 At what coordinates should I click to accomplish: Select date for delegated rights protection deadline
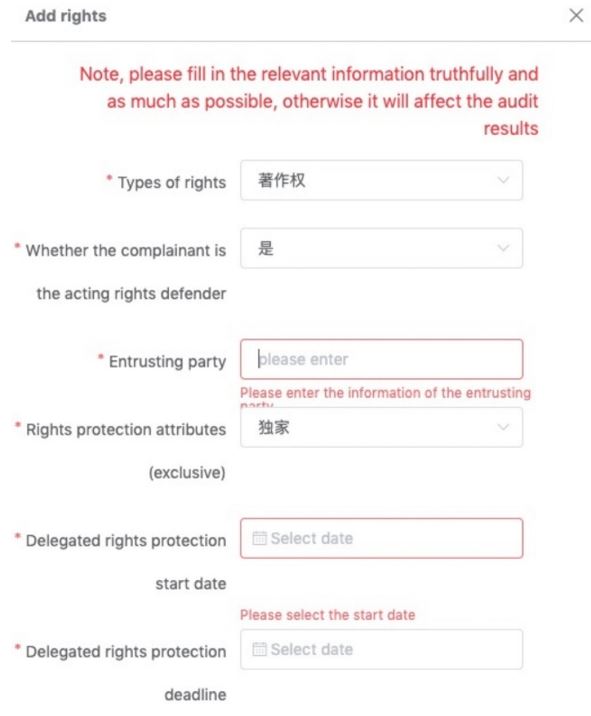point(381,649)
